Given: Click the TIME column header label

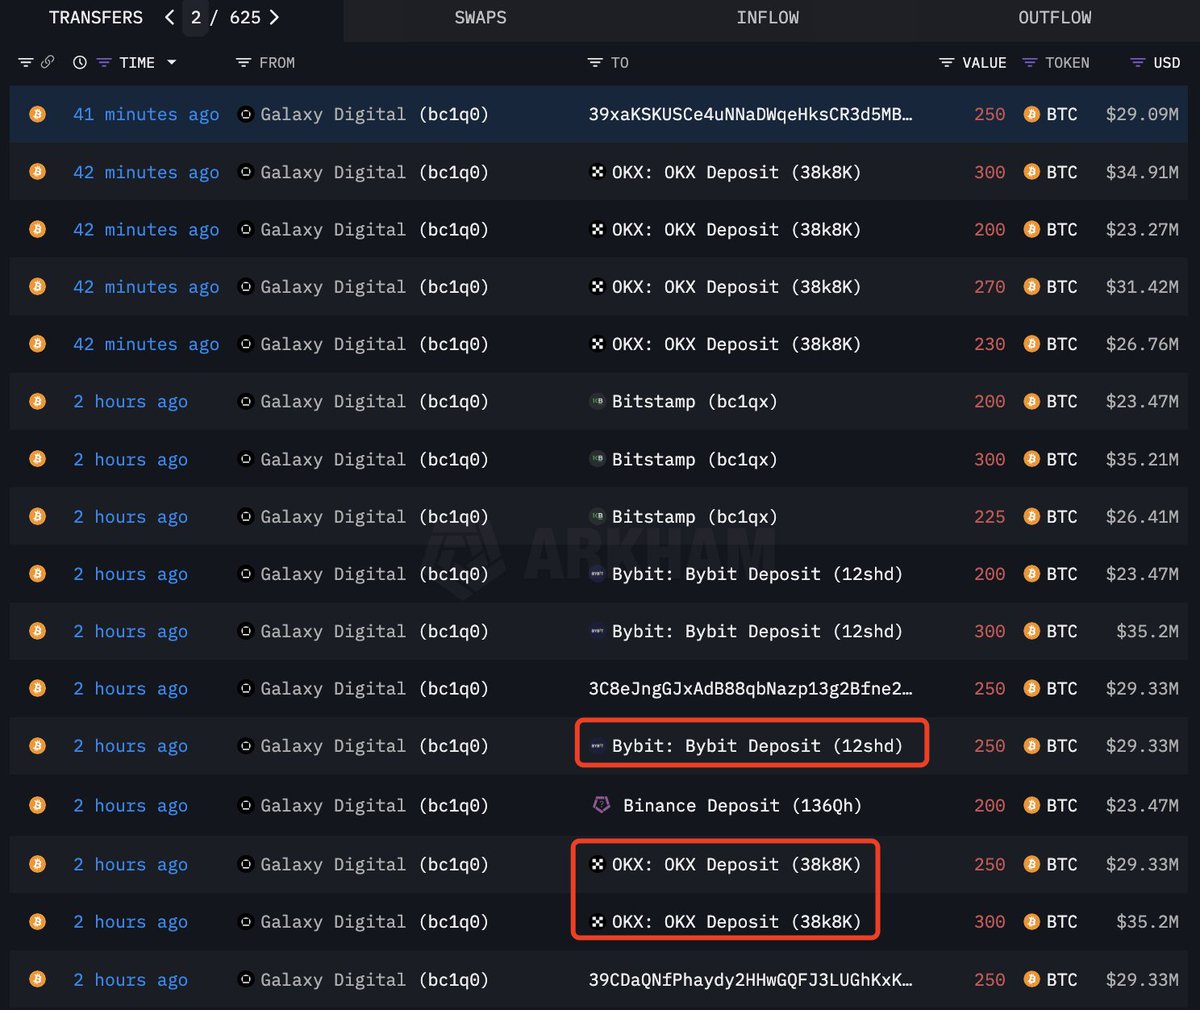Looking at the screenshot, I should click(137, 62).
